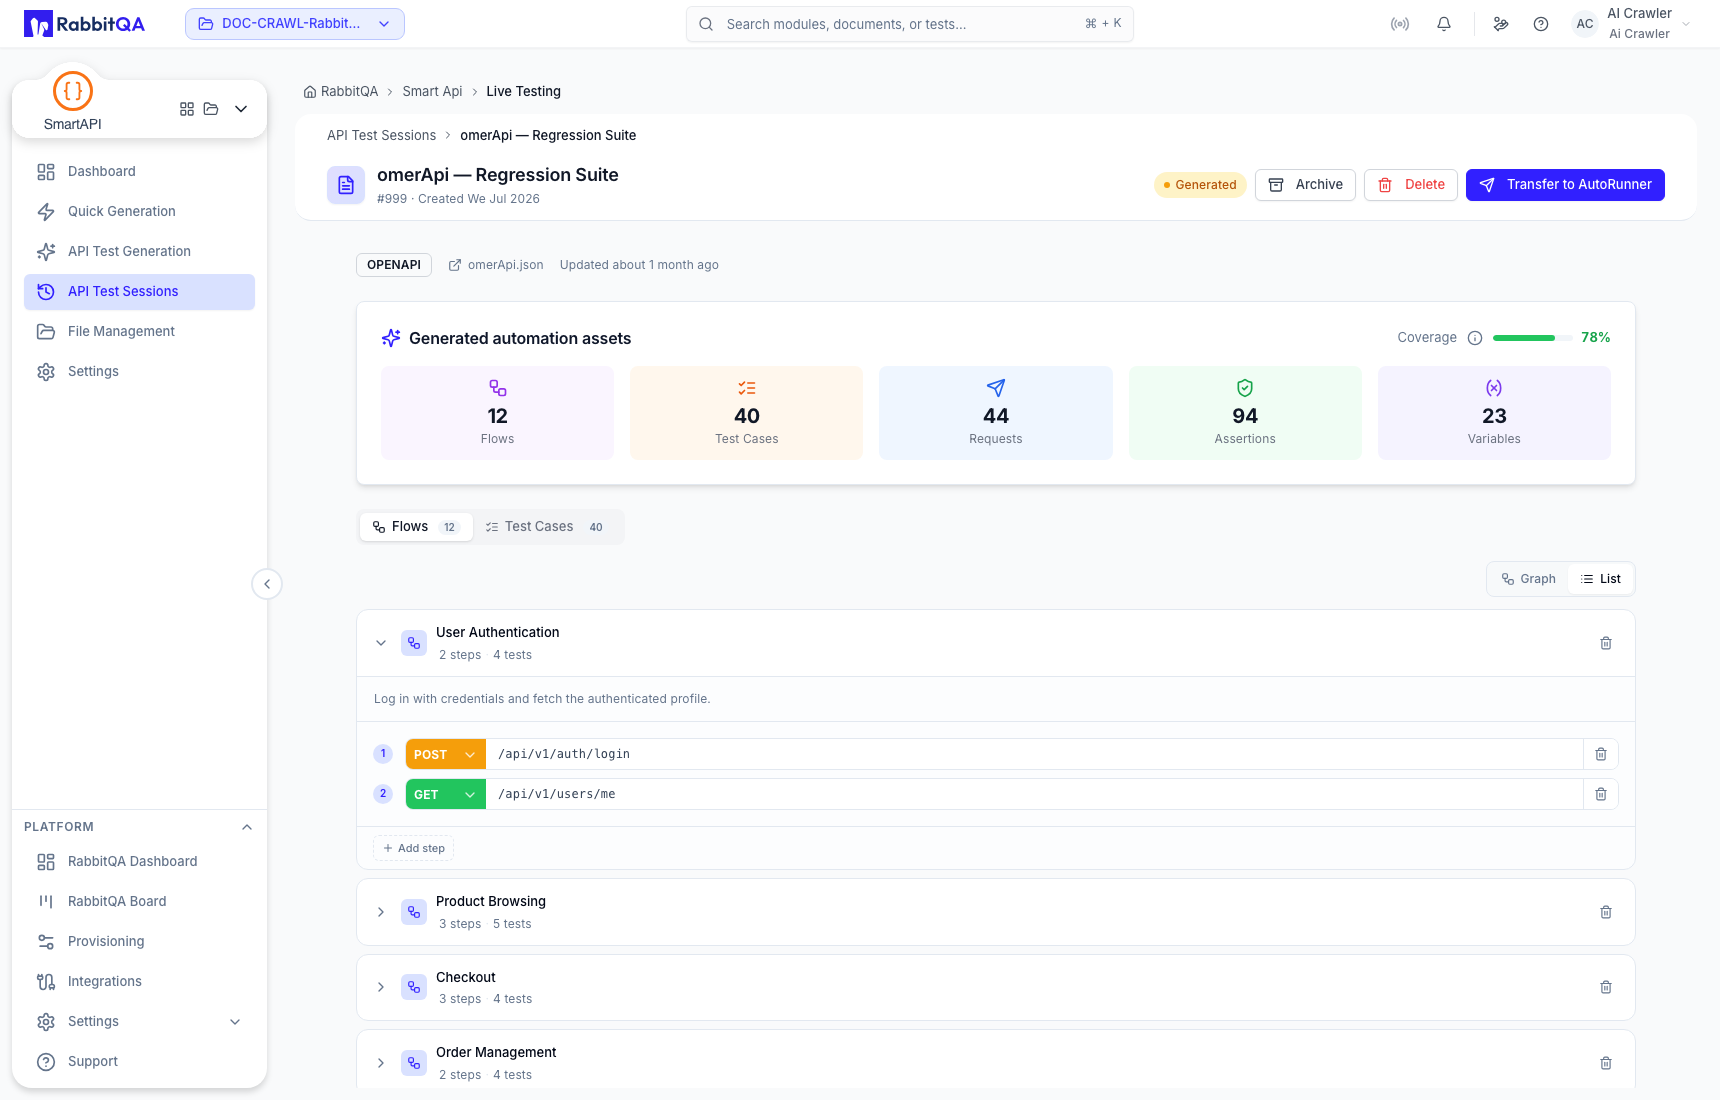Click the Archive button
Screen dimensions: 1720x1100
1305,185
